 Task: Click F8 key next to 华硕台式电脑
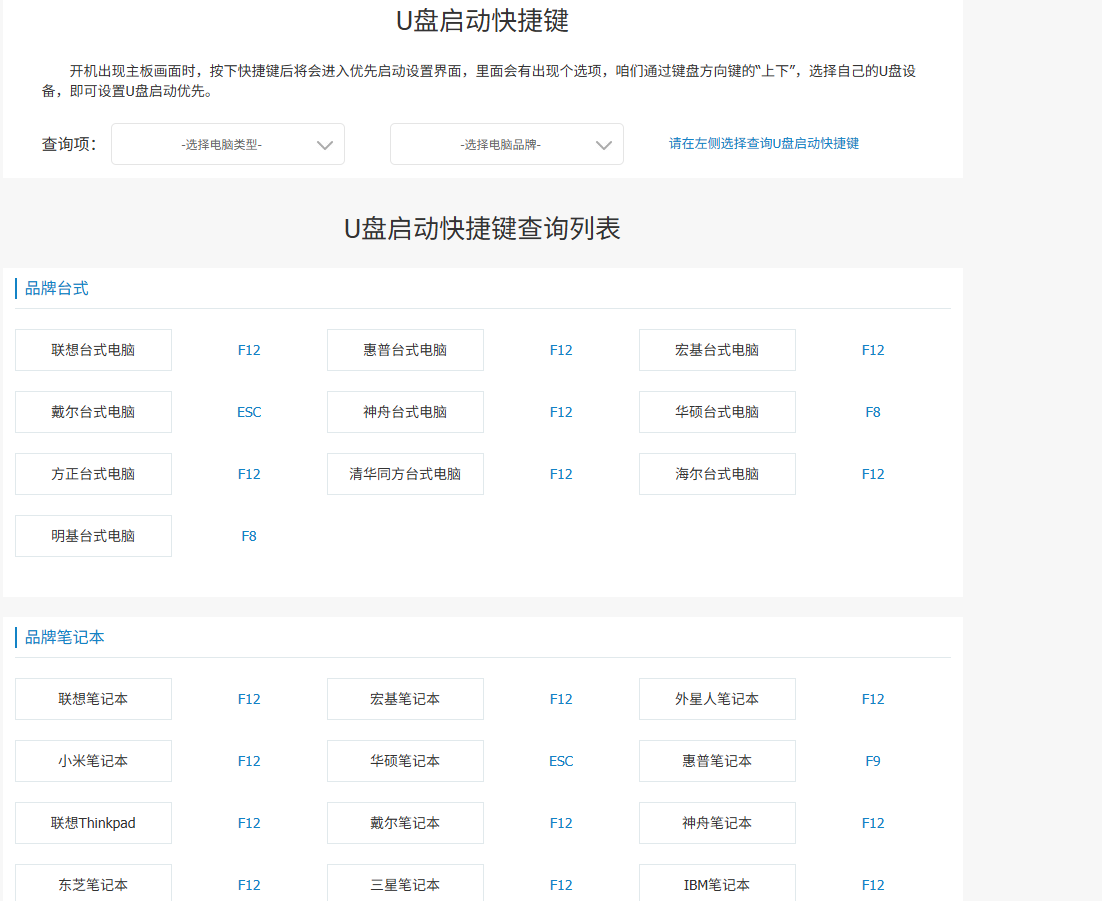coord(873,412)
